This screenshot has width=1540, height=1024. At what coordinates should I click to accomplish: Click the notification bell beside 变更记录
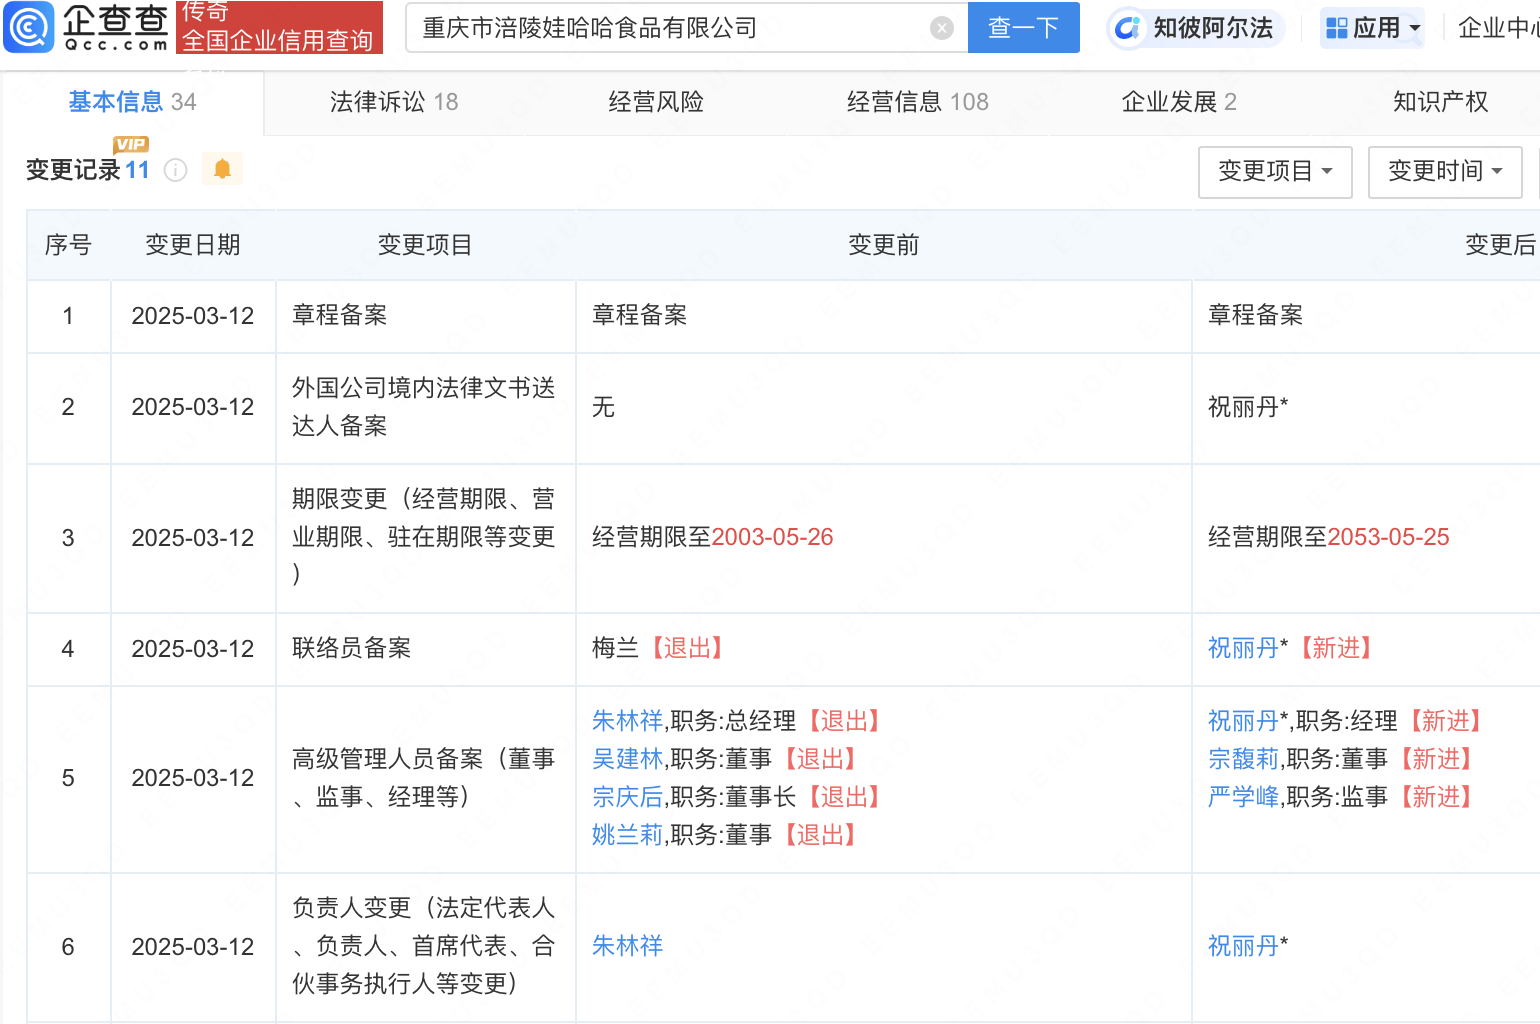pyautogui.click(x=221, y=168)
